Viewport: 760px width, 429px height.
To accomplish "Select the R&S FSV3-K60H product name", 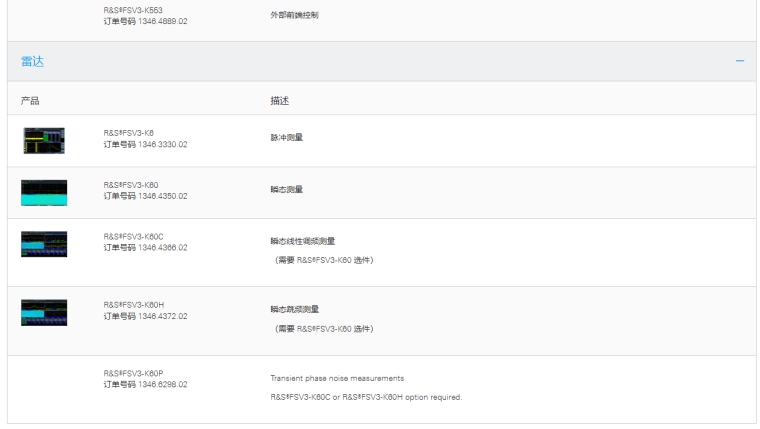I will (x=133, y=305).
